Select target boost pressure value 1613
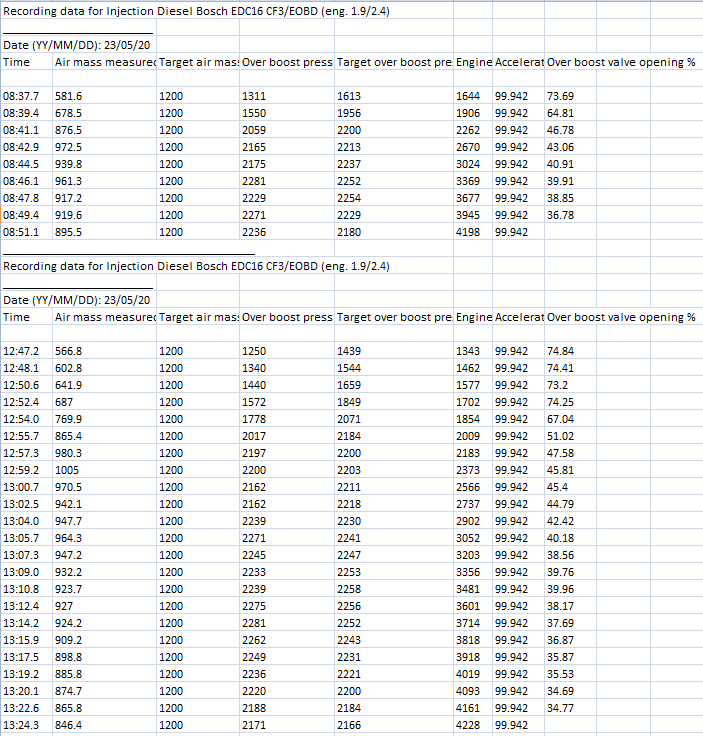Image resolution: width=703 pixels, height=736 pixels. point(349,96)
